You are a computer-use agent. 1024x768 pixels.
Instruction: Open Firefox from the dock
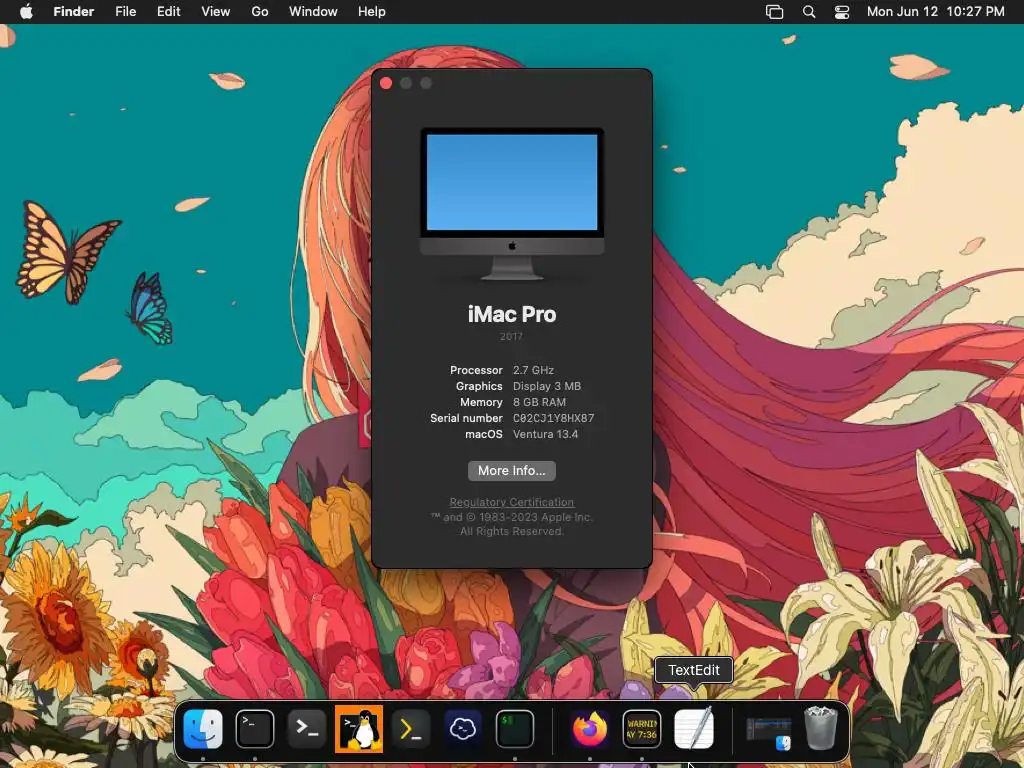click(x=590, y=729)
